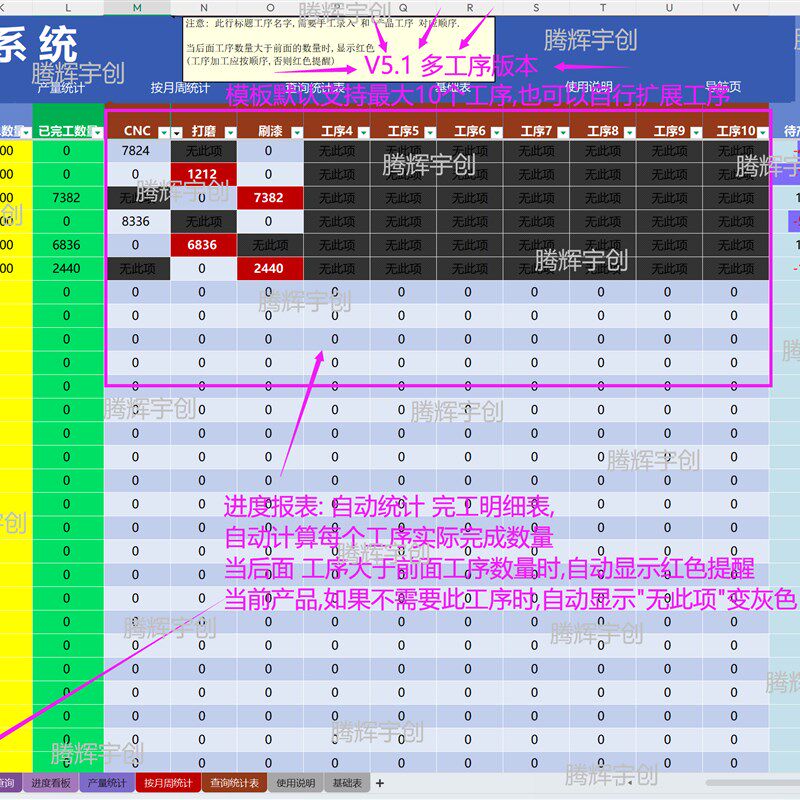
Task: Open the 工序6 column filter dropdown
Action: click(496, 133)
